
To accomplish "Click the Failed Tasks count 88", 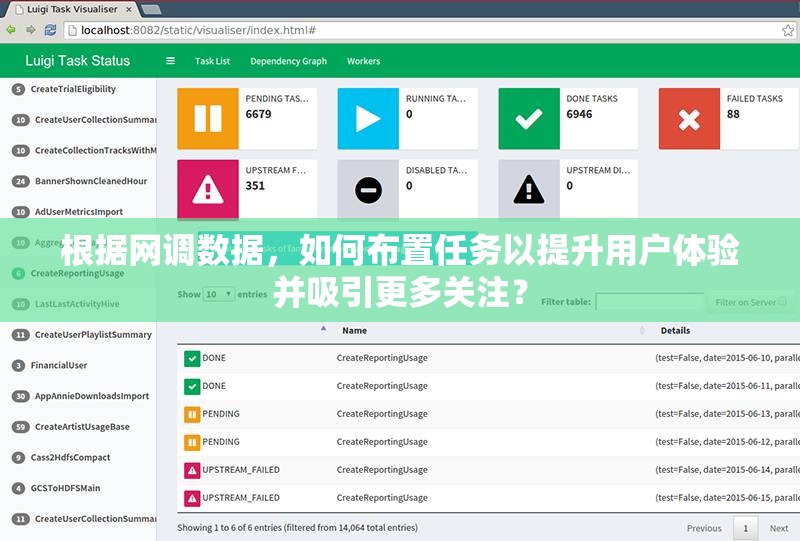I will pos(733,114).
